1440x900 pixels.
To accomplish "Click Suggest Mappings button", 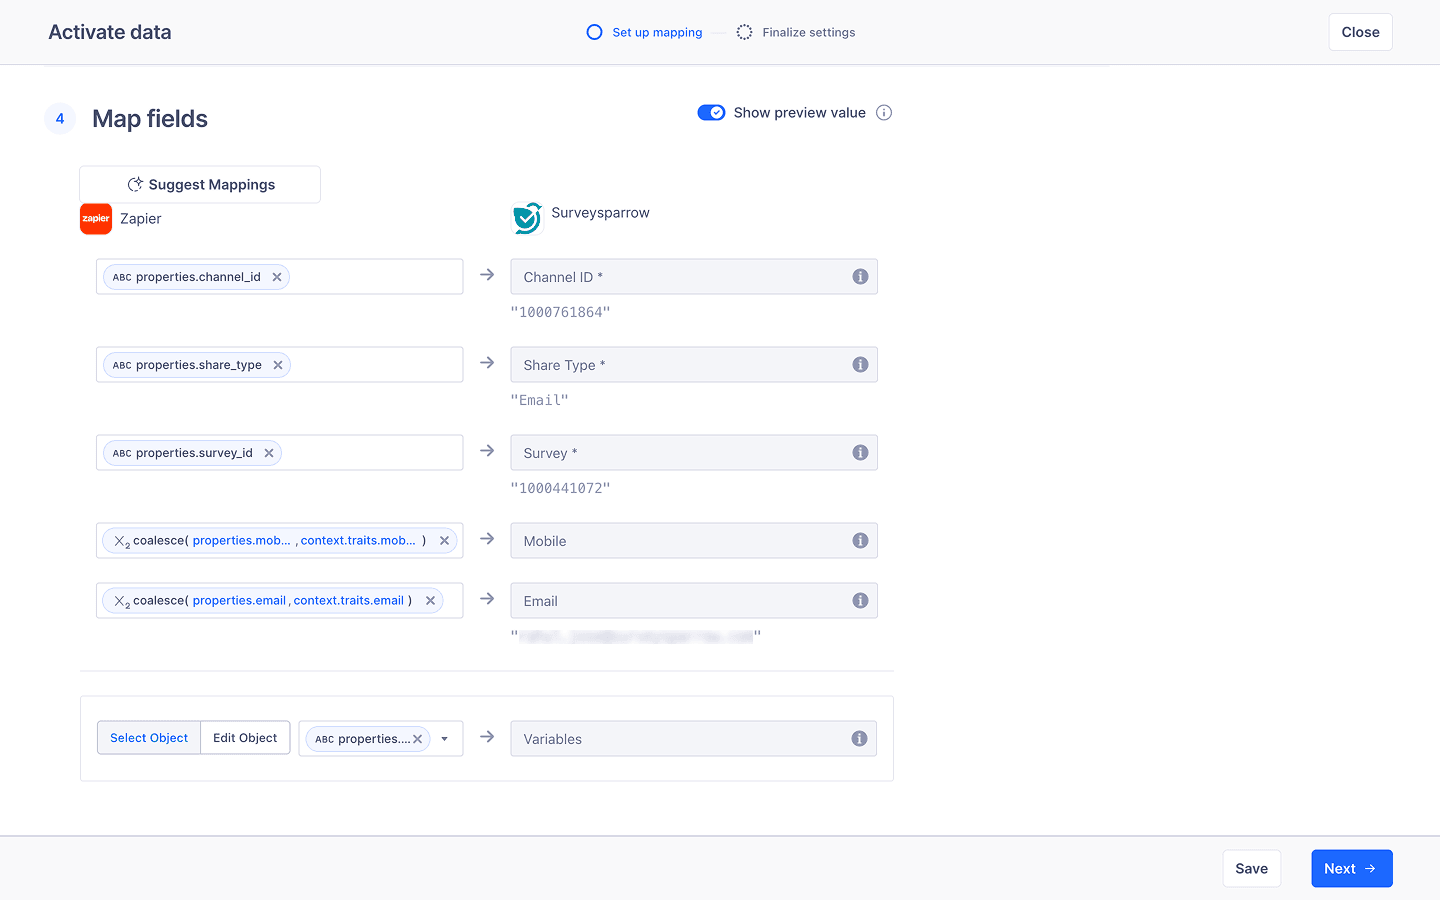I will point(200,185).
